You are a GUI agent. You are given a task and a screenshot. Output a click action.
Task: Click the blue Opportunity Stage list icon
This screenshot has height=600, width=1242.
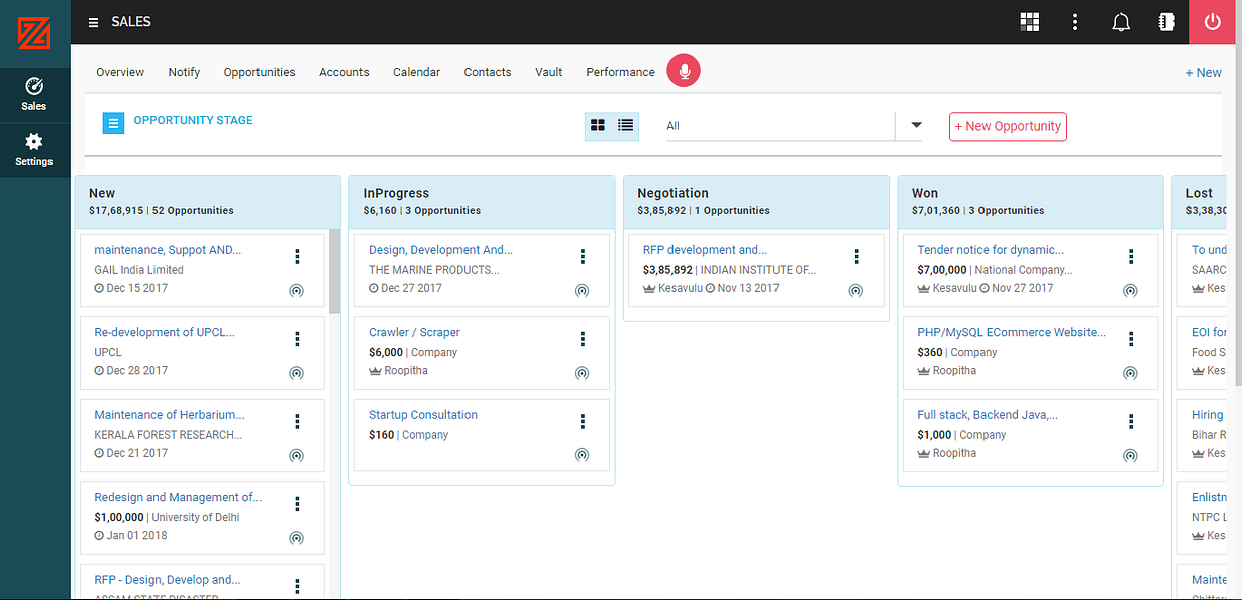[x=113, y=123]
